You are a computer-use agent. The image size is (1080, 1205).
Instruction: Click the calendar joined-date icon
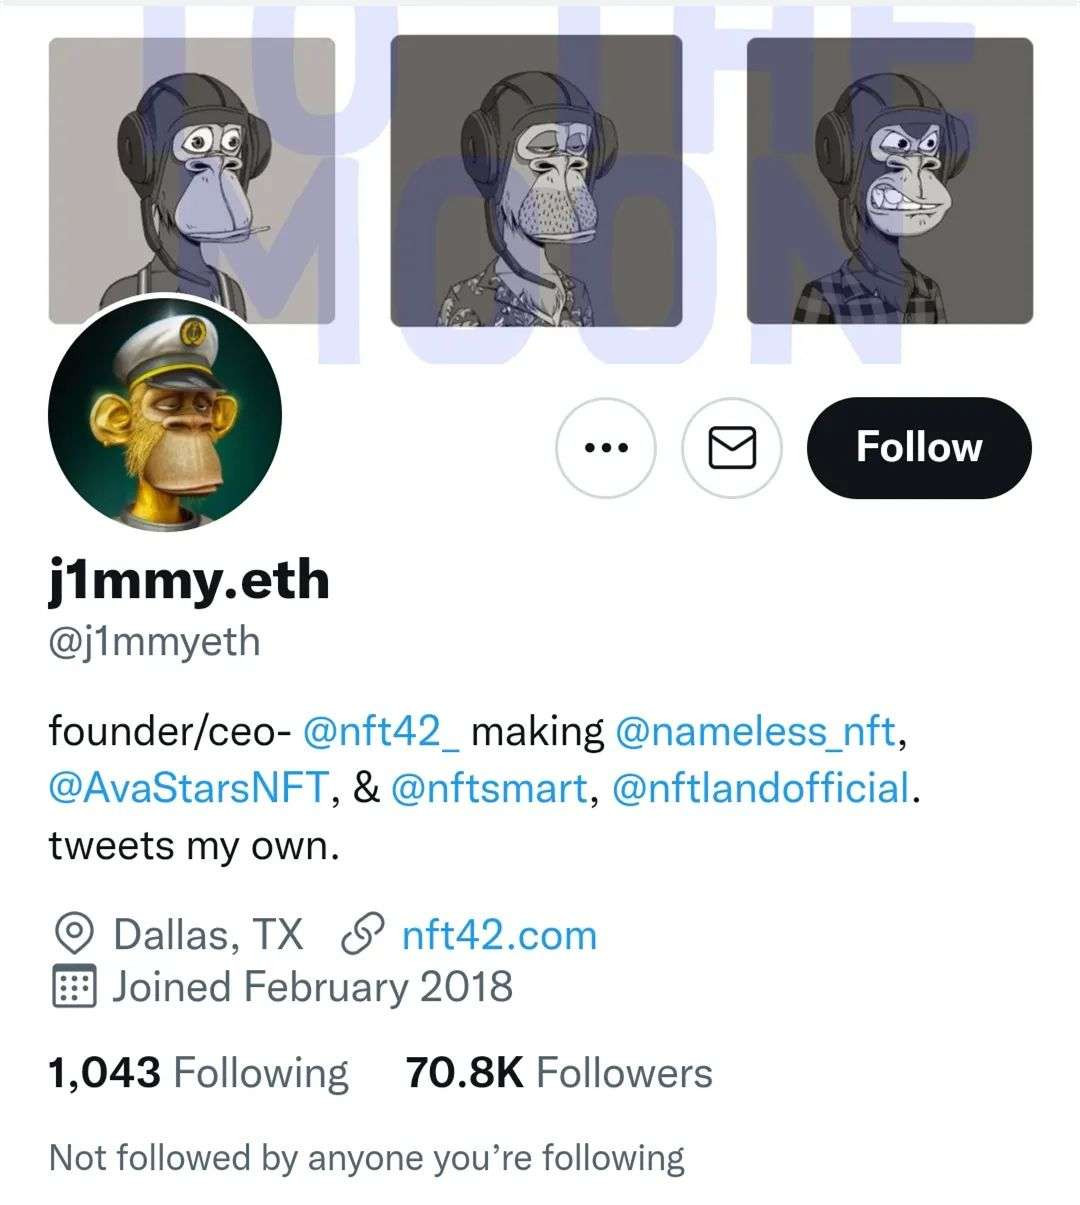(x=73, y=988)
